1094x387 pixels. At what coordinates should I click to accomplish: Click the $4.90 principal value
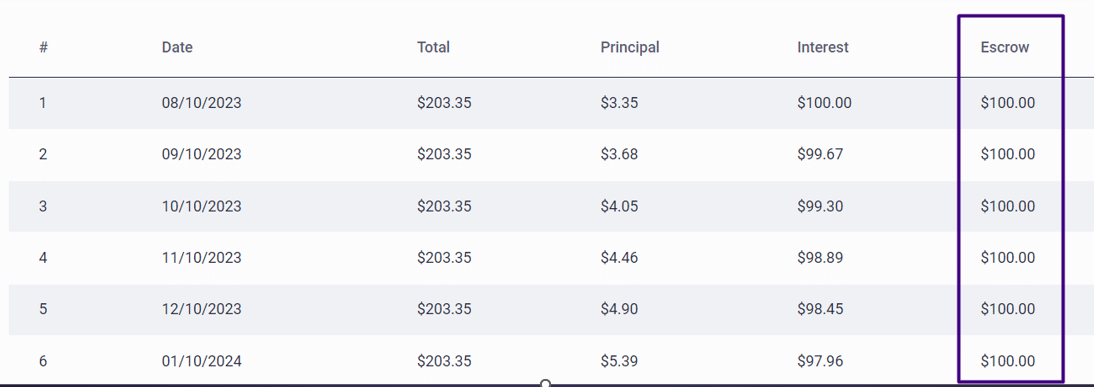619,309
